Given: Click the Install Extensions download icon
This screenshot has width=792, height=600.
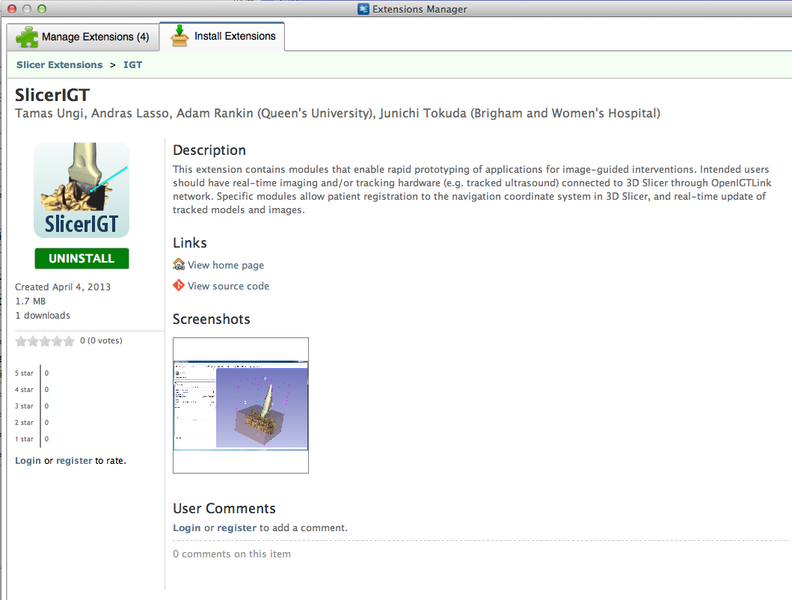Looking at the screenshot, I should pyautogui.click(x=179, y=36).
